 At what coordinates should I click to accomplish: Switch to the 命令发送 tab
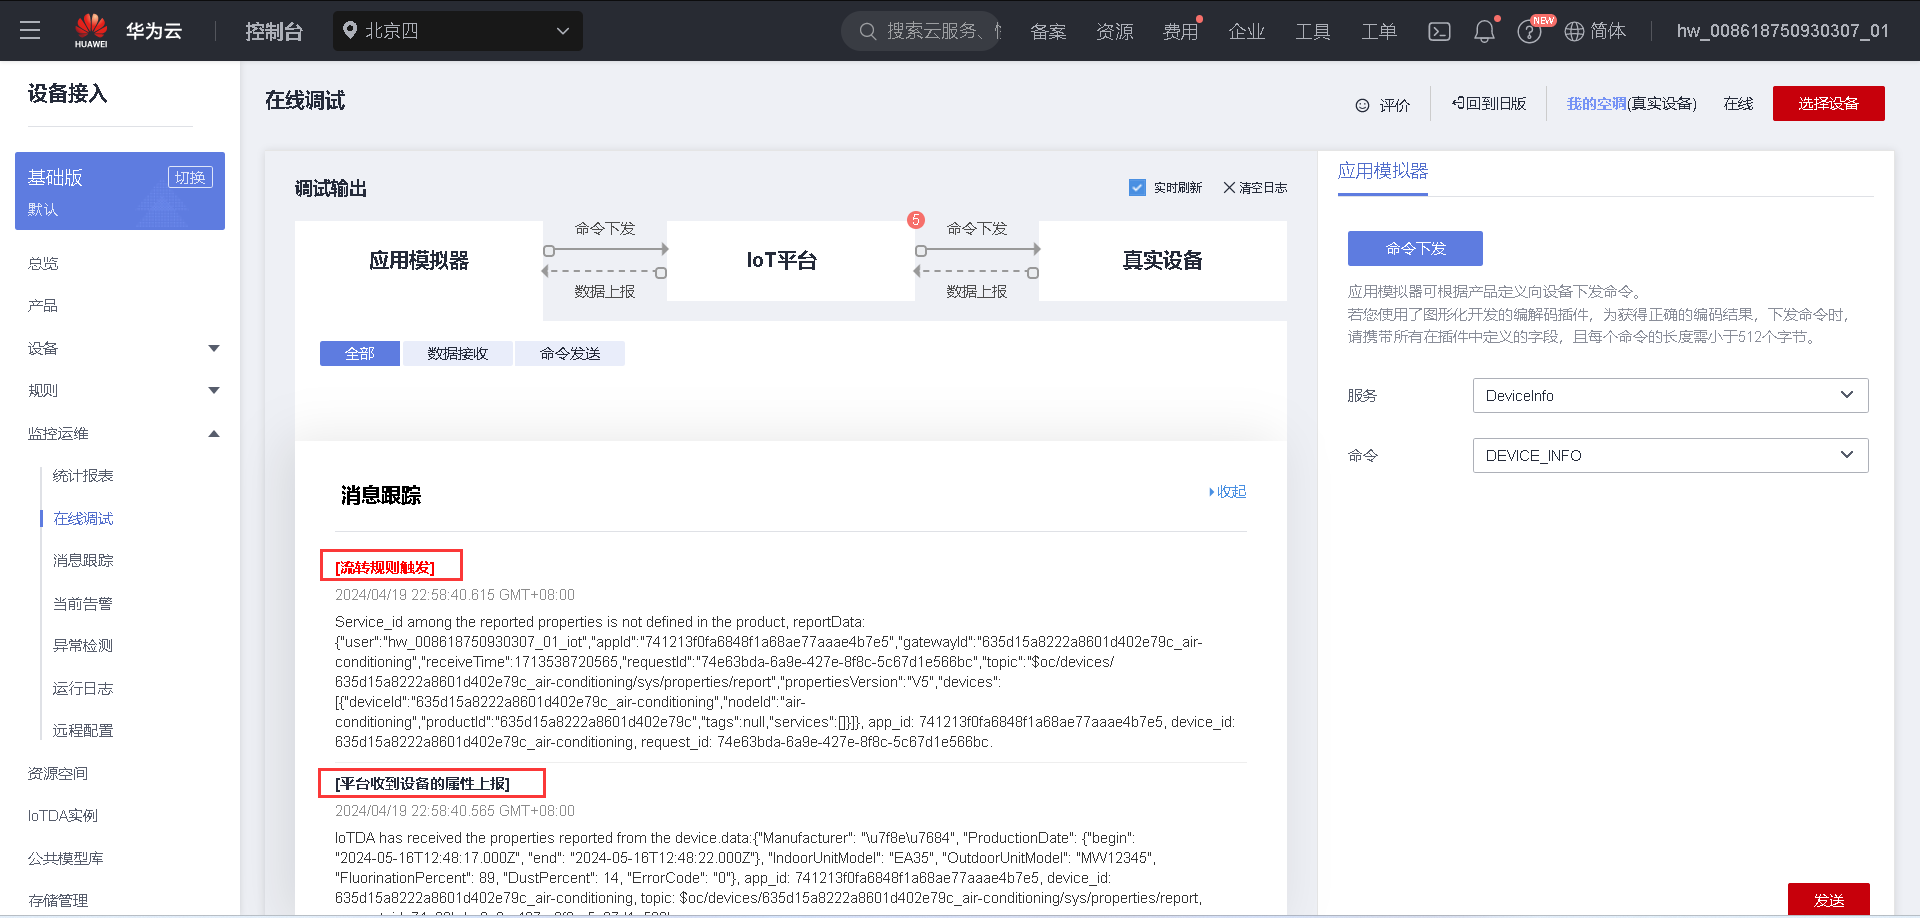[x=569, y=353]
